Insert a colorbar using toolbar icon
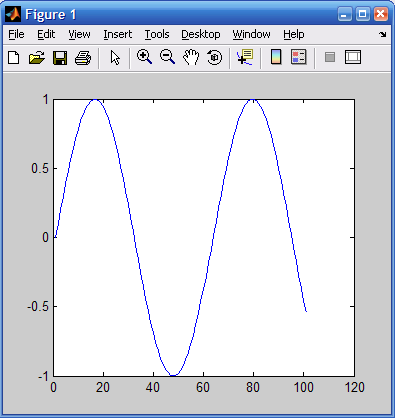 tap(276, 57)
